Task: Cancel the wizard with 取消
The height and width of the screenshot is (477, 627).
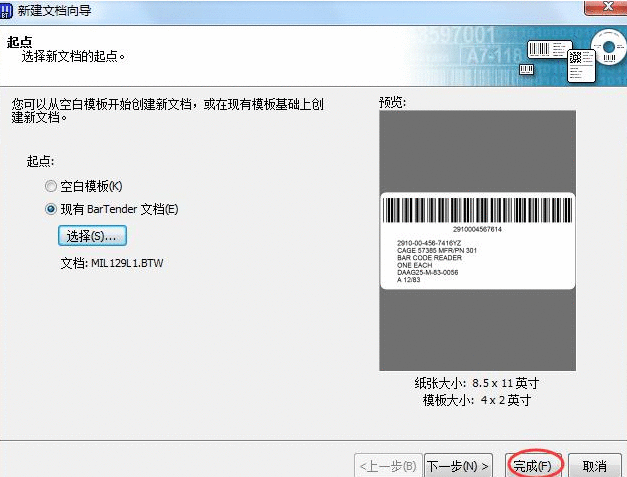Action: [595, 466]
